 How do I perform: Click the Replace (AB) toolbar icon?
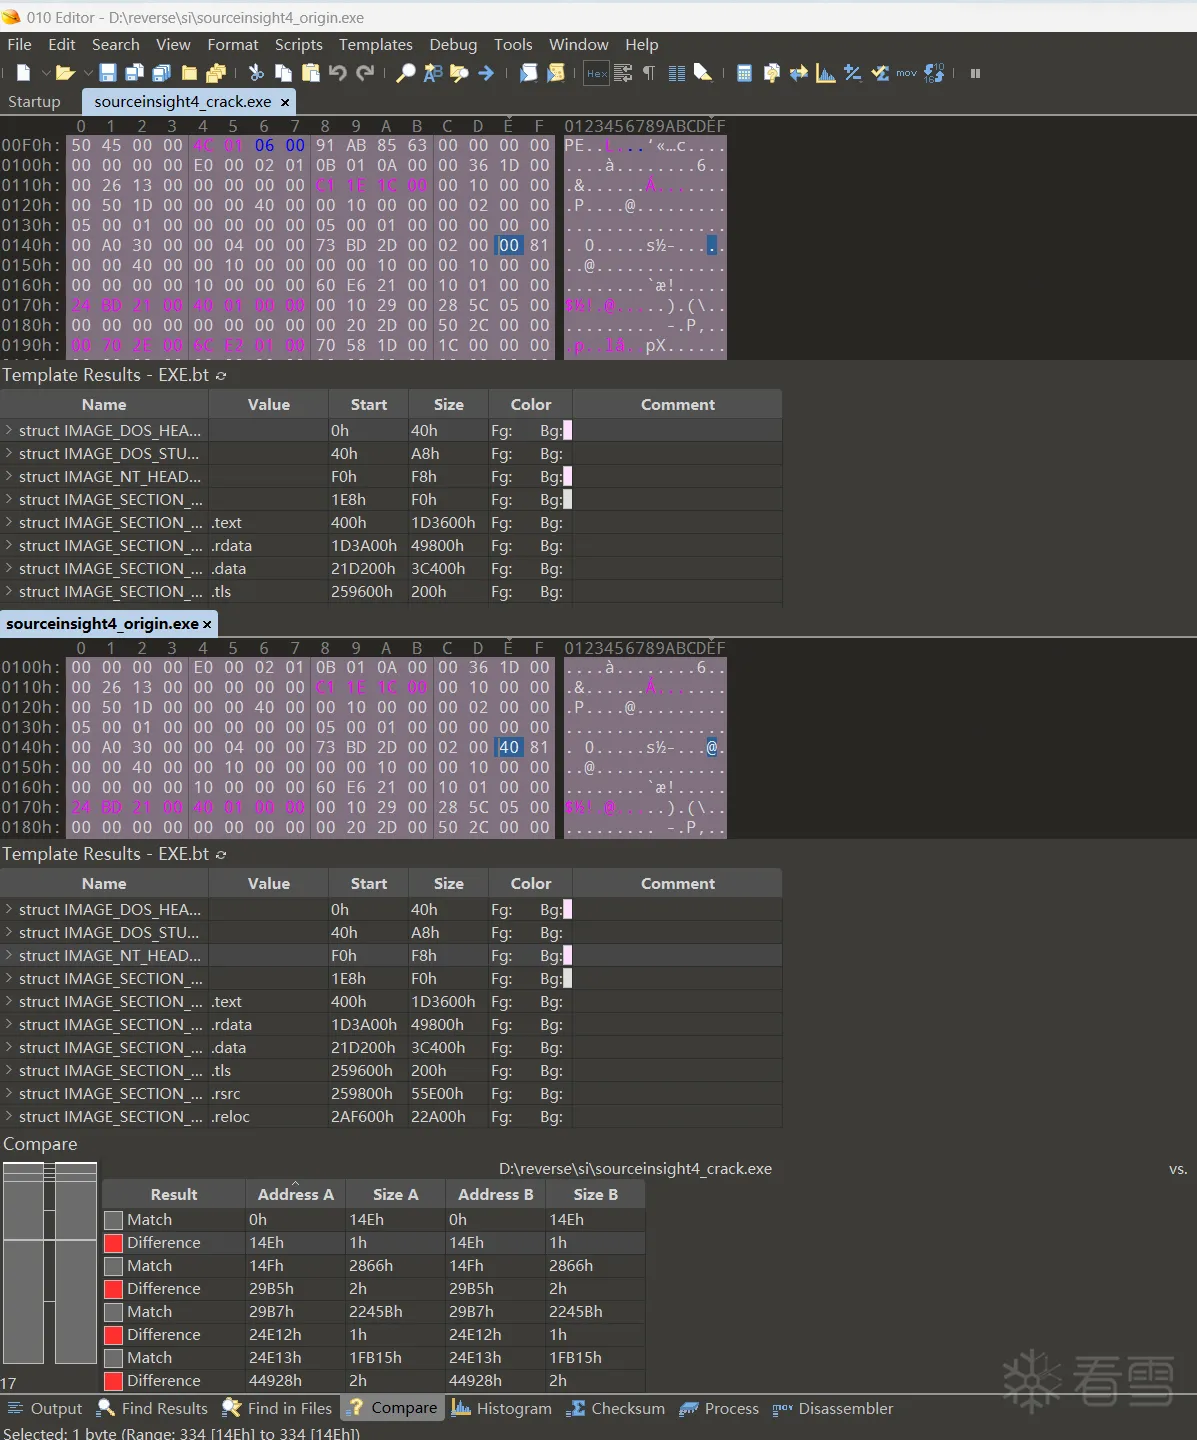(433, 73)
